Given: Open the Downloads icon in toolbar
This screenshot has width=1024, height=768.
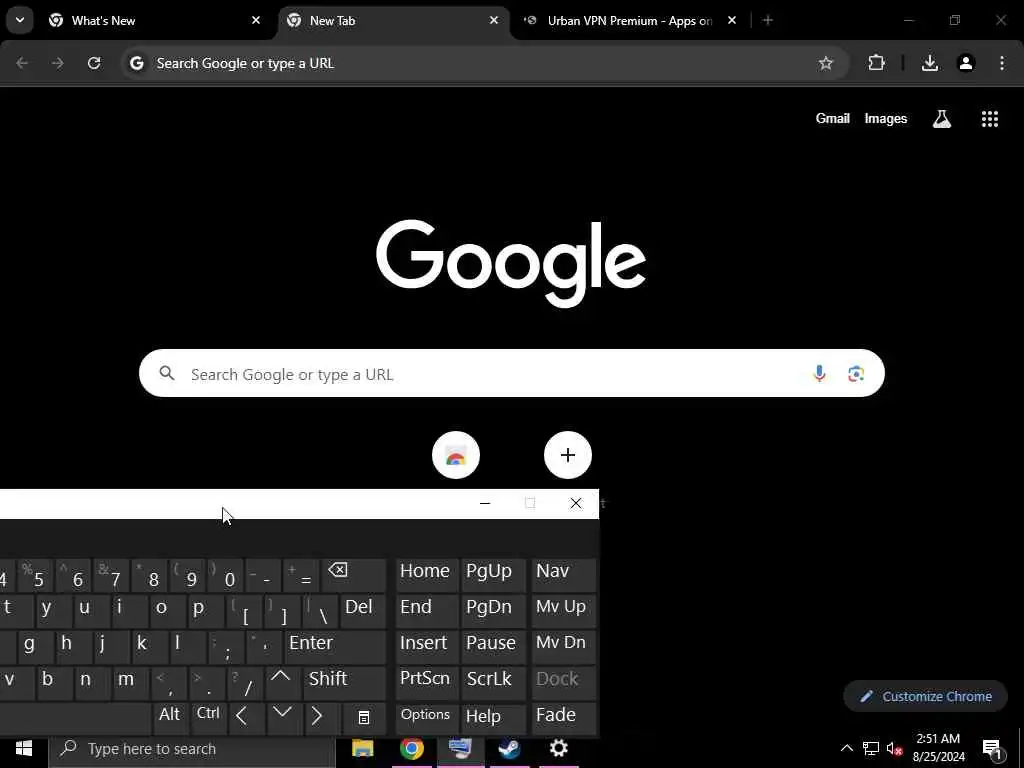Looking at the screenshot, I should point(930,63).
